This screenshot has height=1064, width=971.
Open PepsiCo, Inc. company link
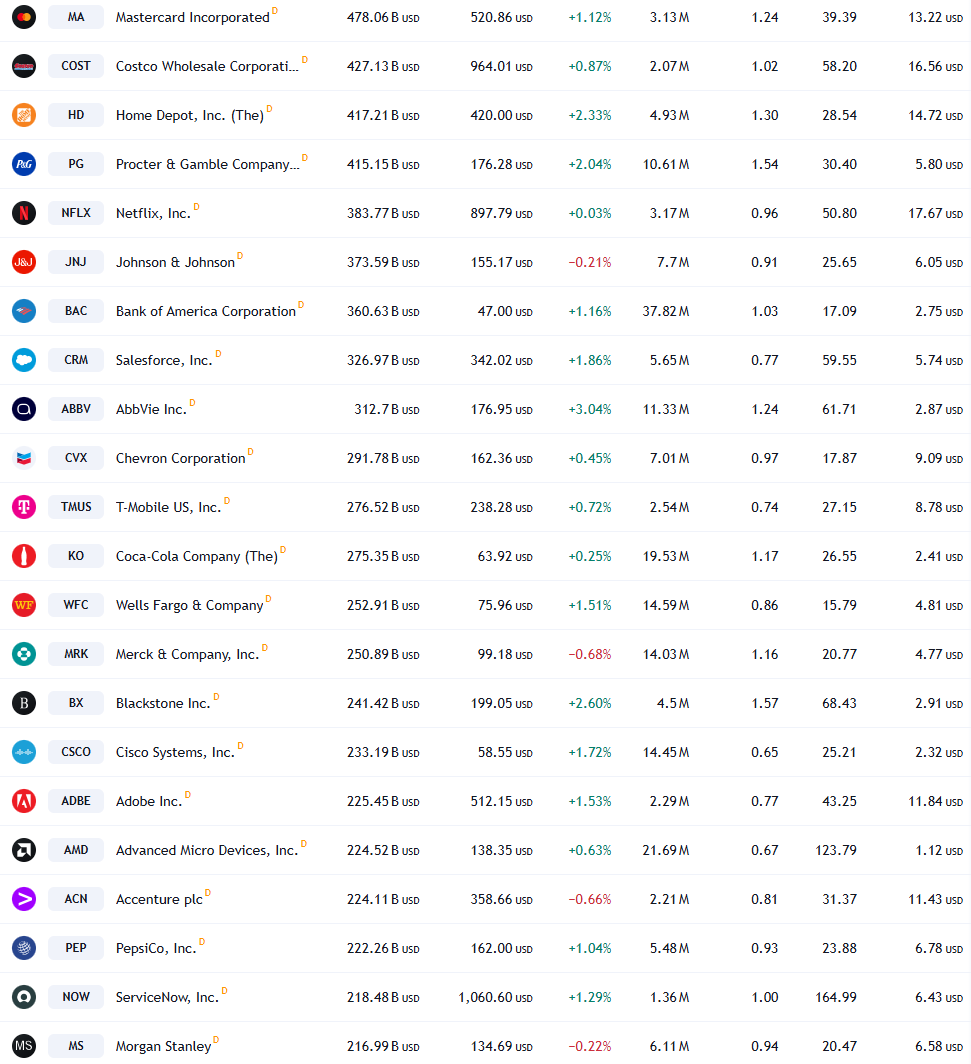pyautogui.click(x=156, y=948)
